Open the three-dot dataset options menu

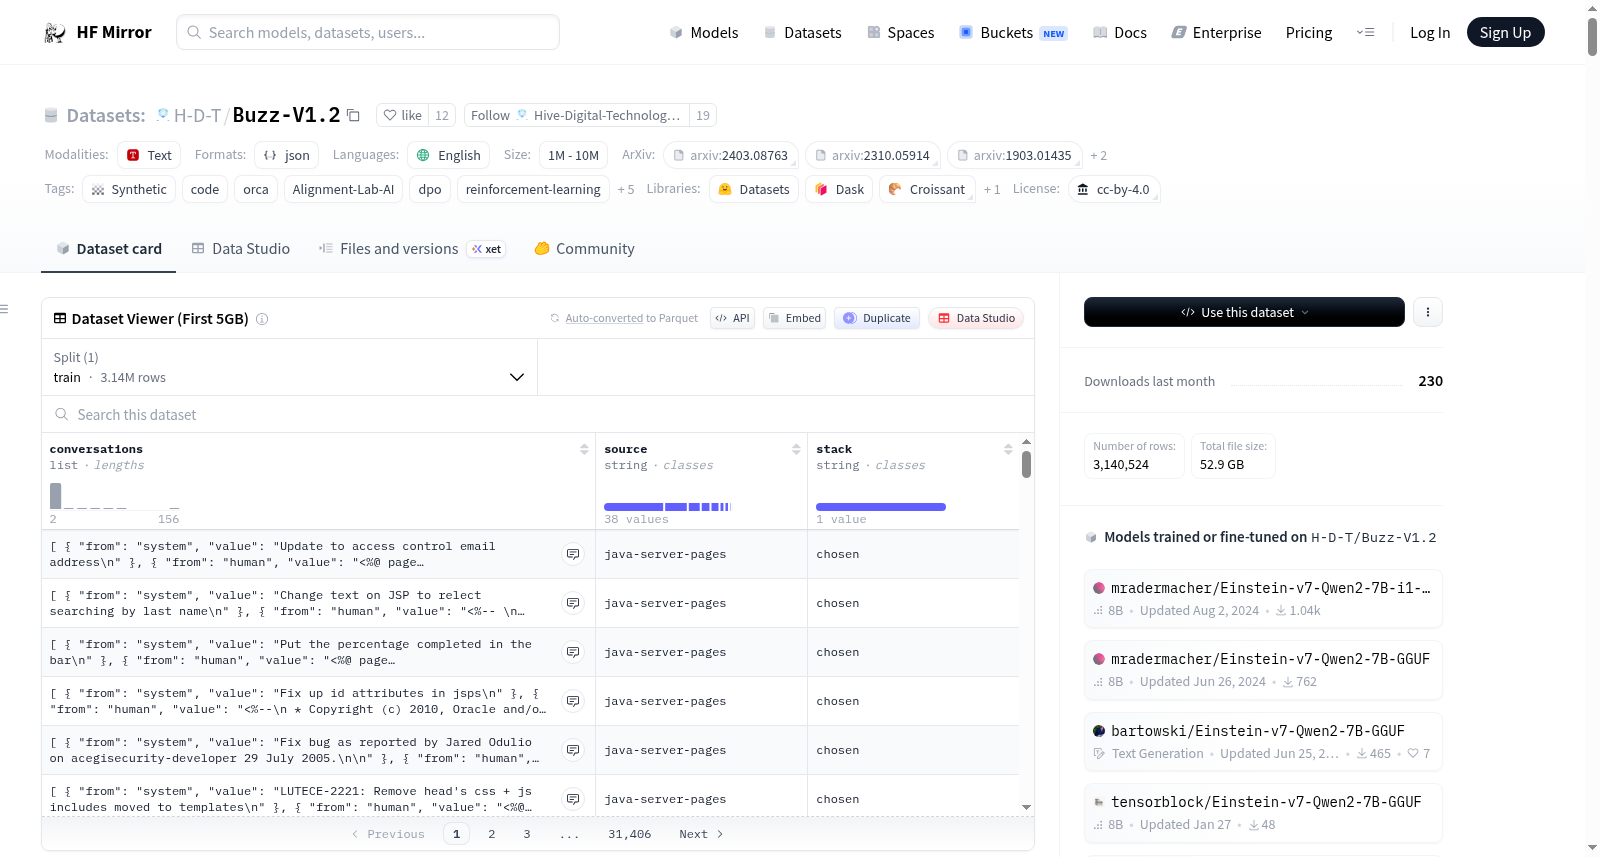1427,312
